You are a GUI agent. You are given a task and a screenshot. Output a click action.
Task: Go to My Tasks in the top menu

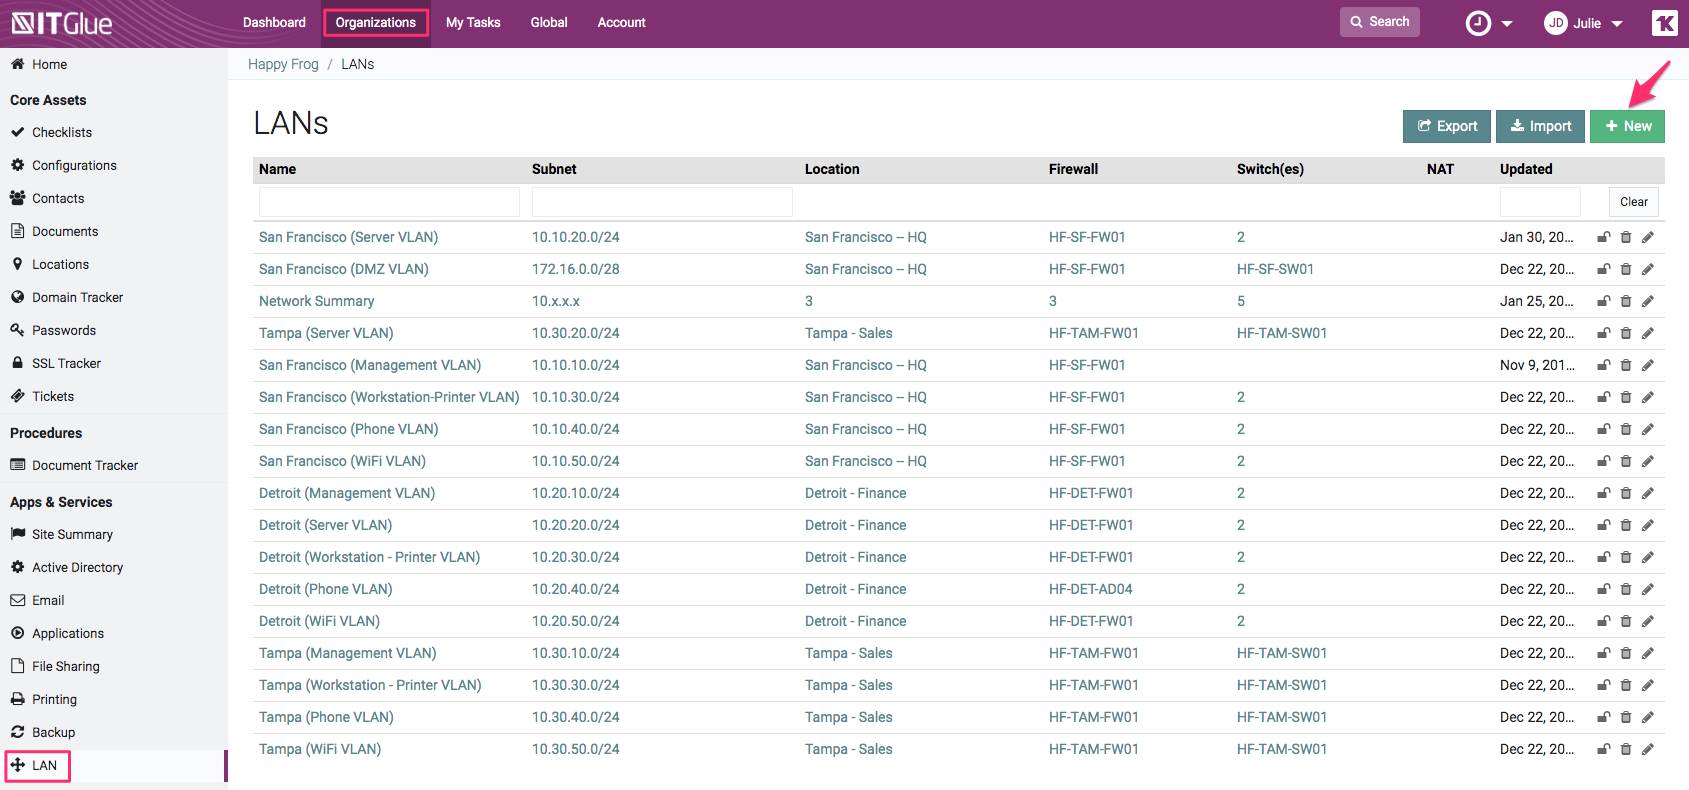point(473,22)
